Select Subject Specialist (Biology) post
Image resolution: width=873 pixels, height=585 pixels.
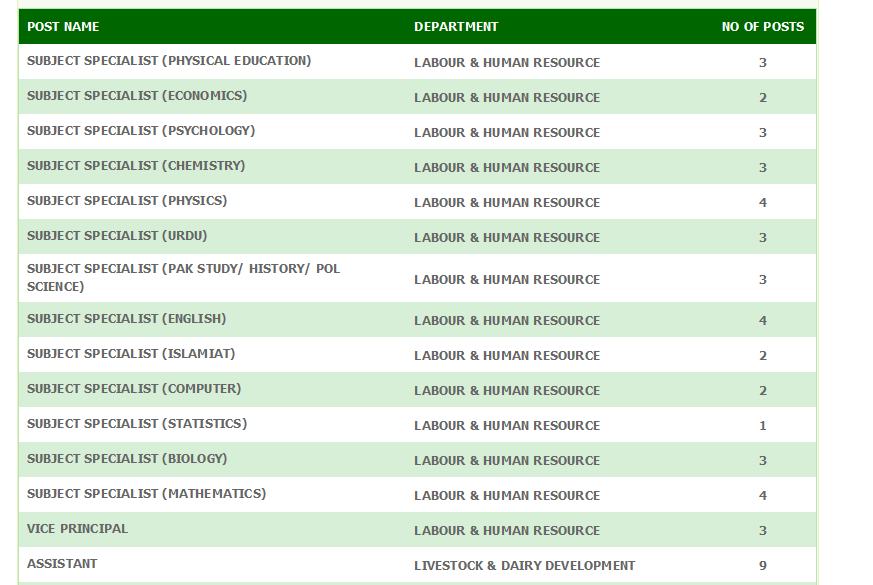(x=127, y=459)
